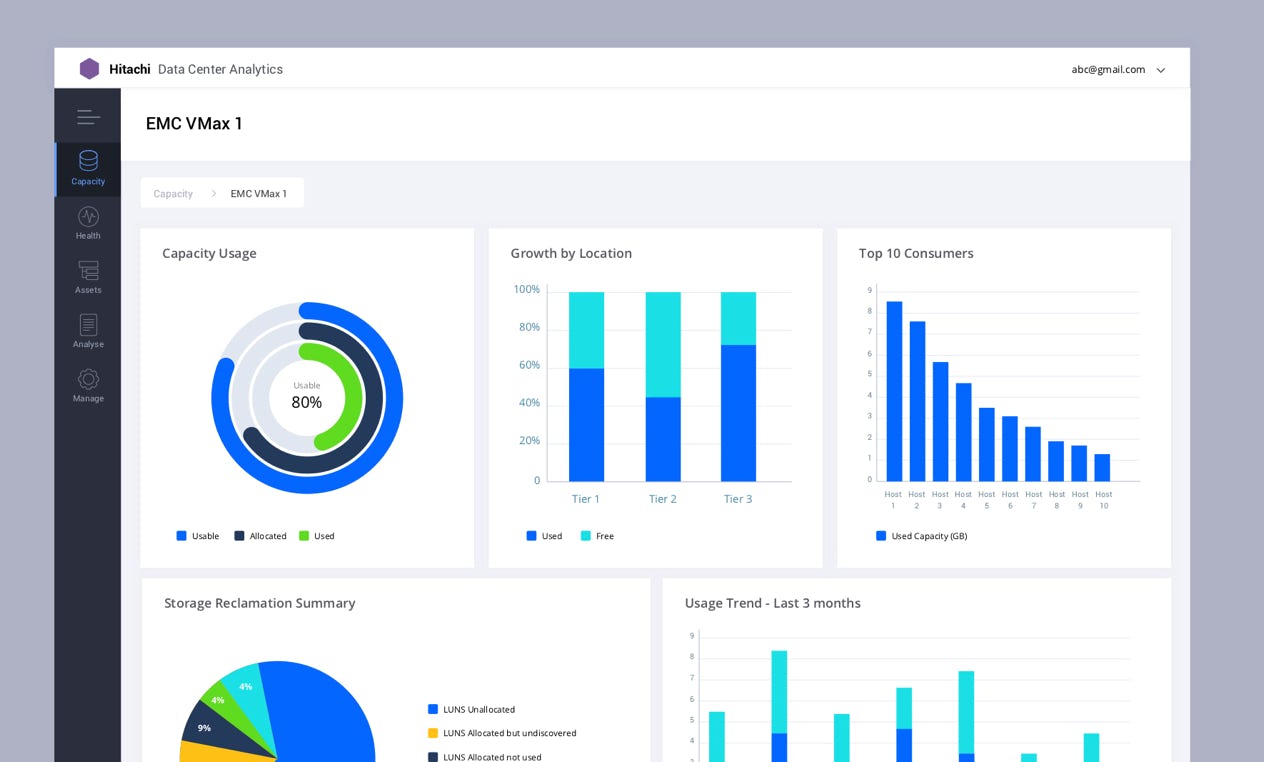Click the Usable 80% donut center
The height and width of the screenshot is (762, 1264).
coord(307,396)
